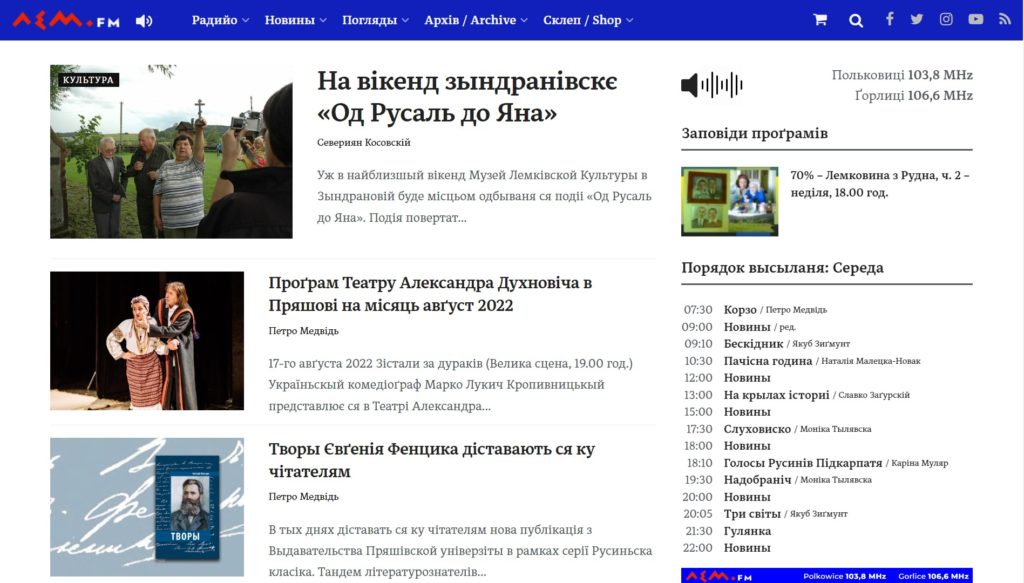The image size is (1024, 583).
Task: Expand the Радийо dropdown menu
Action: tap(220, 20)
